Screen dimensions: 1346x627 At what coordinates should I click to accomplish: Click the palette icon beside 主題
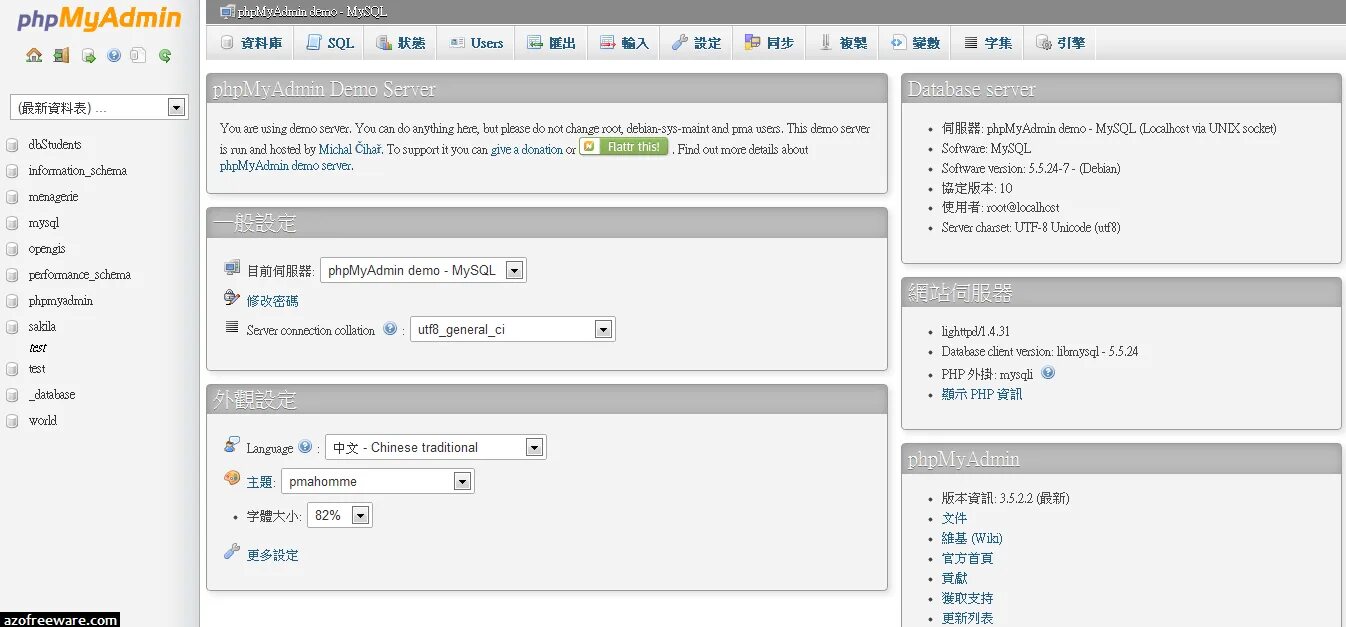[x=232, y=478]
